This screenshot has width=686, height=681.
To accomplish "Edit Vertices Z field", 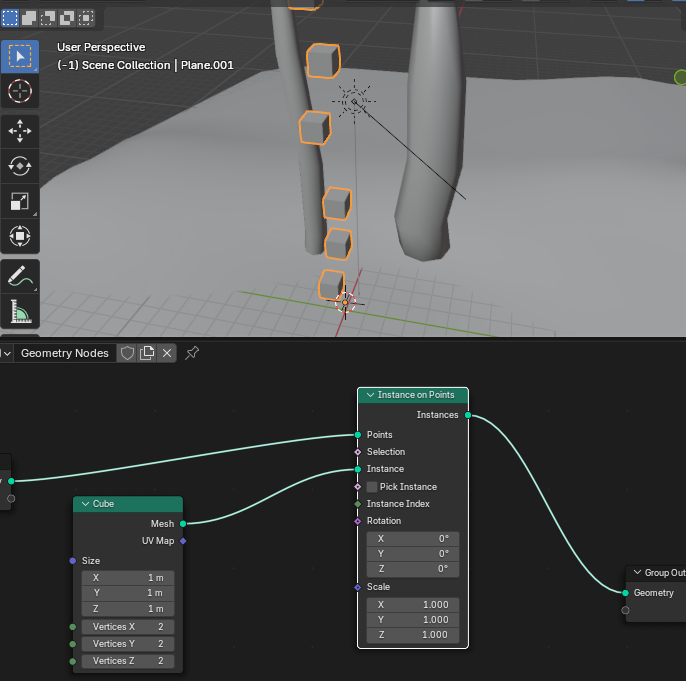I will click(128, 661).
